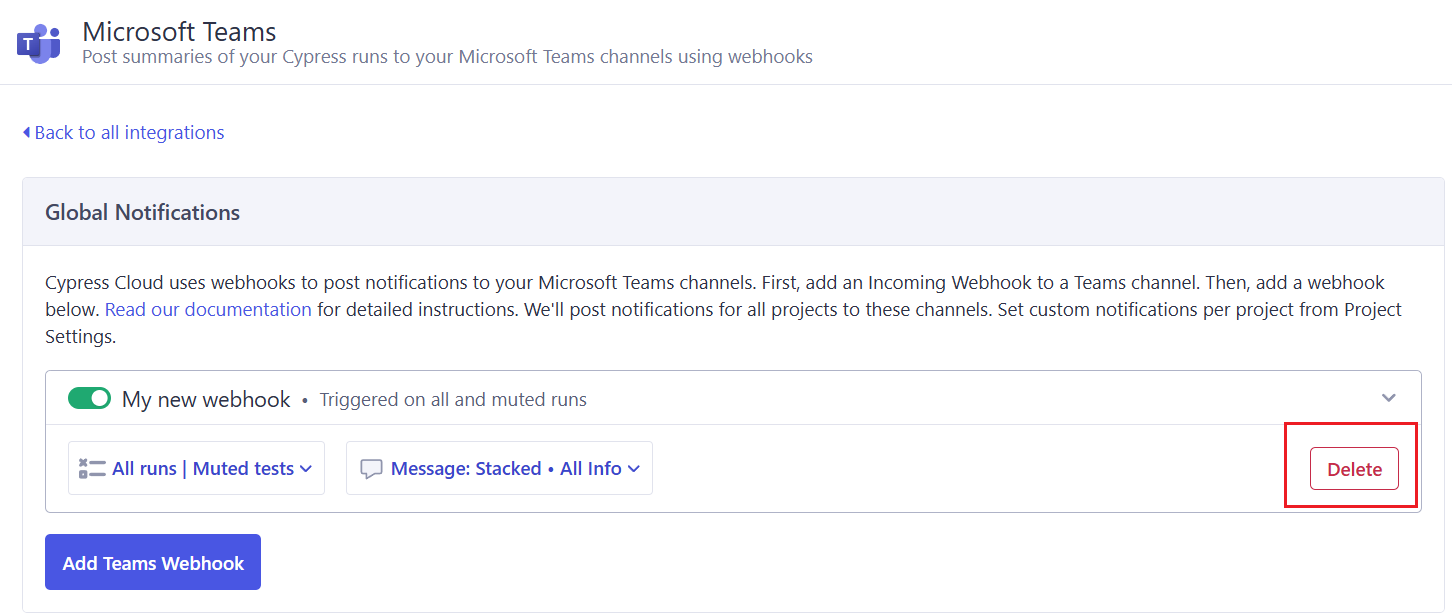Click the Microsoft Teams page title
Image resolution: width=1452 pixels, height=615 pixels.
179,31
